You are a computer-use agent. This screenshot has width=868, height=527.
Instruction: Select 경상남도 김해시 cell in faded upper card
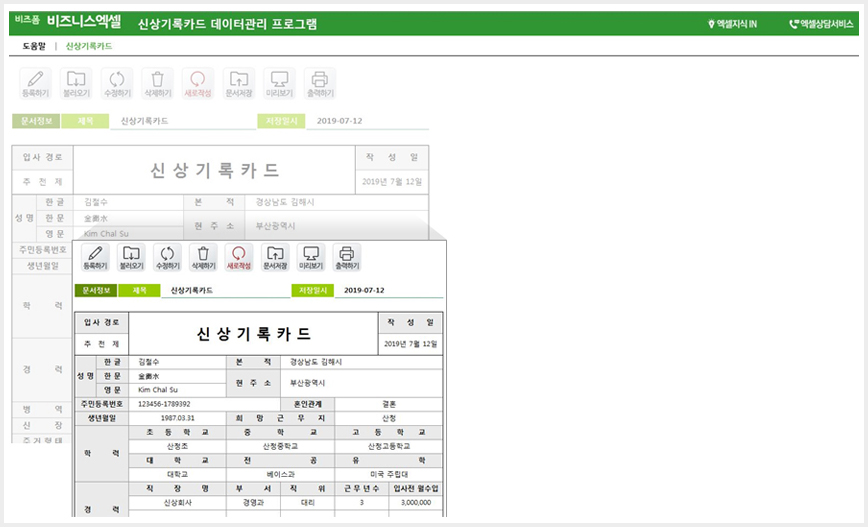point(337,203)
